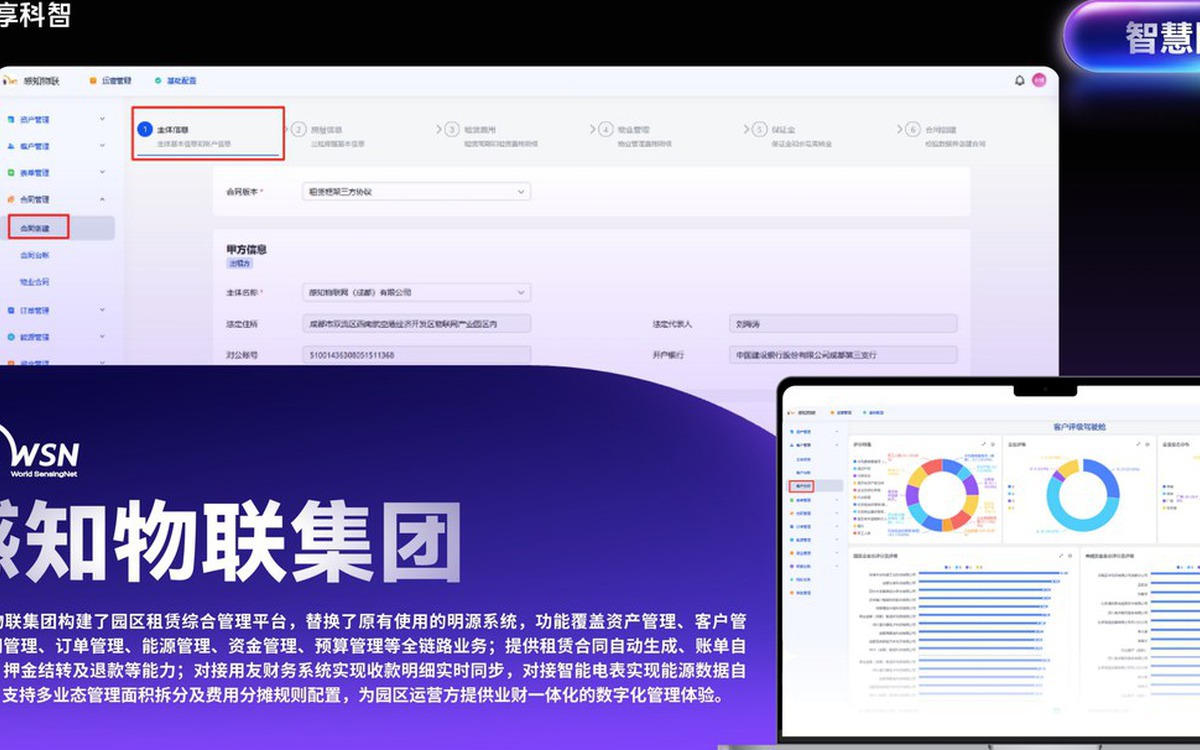Click the 感知物联 logo in the top bar
Viewport: 1200px width, 750px height.
[32, 80]
